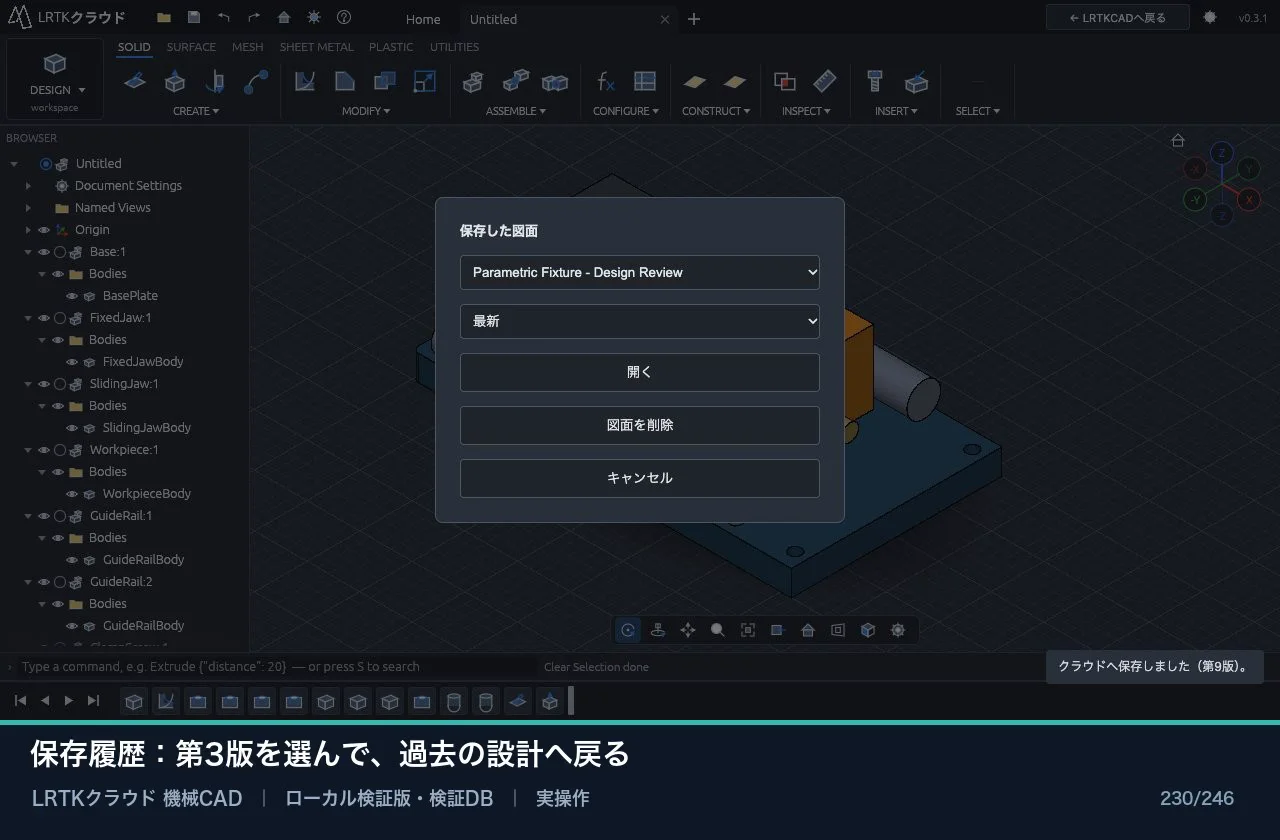Toggle visibility of FixedJawBody
The height and width of the screenshot is (840, 1280).
point(72,362)
